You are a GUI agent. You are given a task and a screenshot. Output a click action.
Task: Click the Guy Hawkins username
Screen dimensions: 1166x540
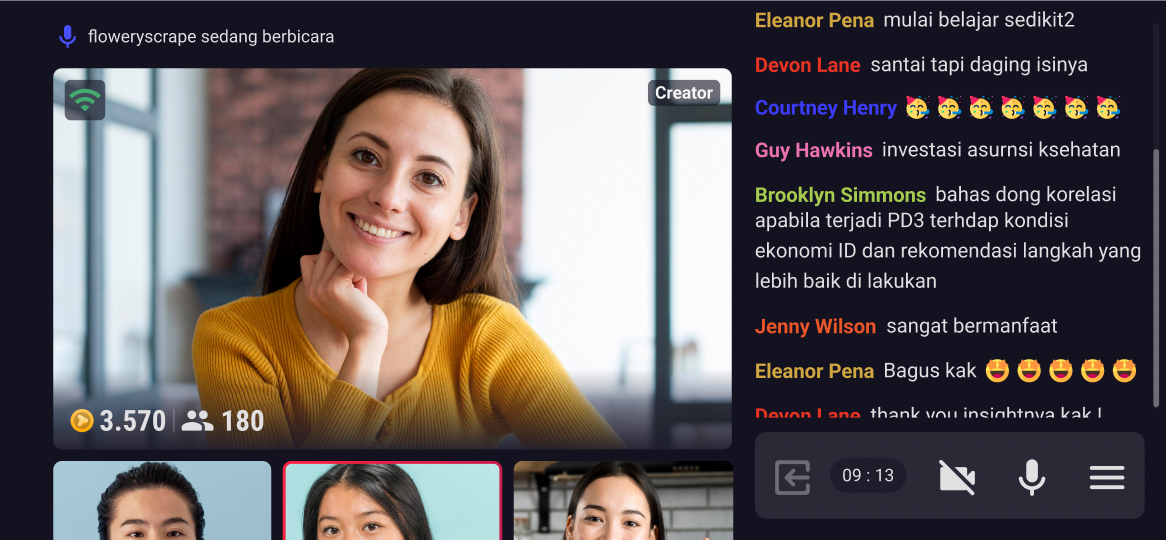814,151
